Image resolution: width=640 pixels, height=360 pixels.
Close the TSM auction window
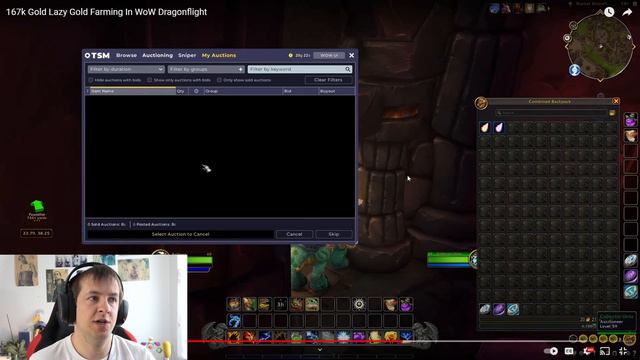351,55
